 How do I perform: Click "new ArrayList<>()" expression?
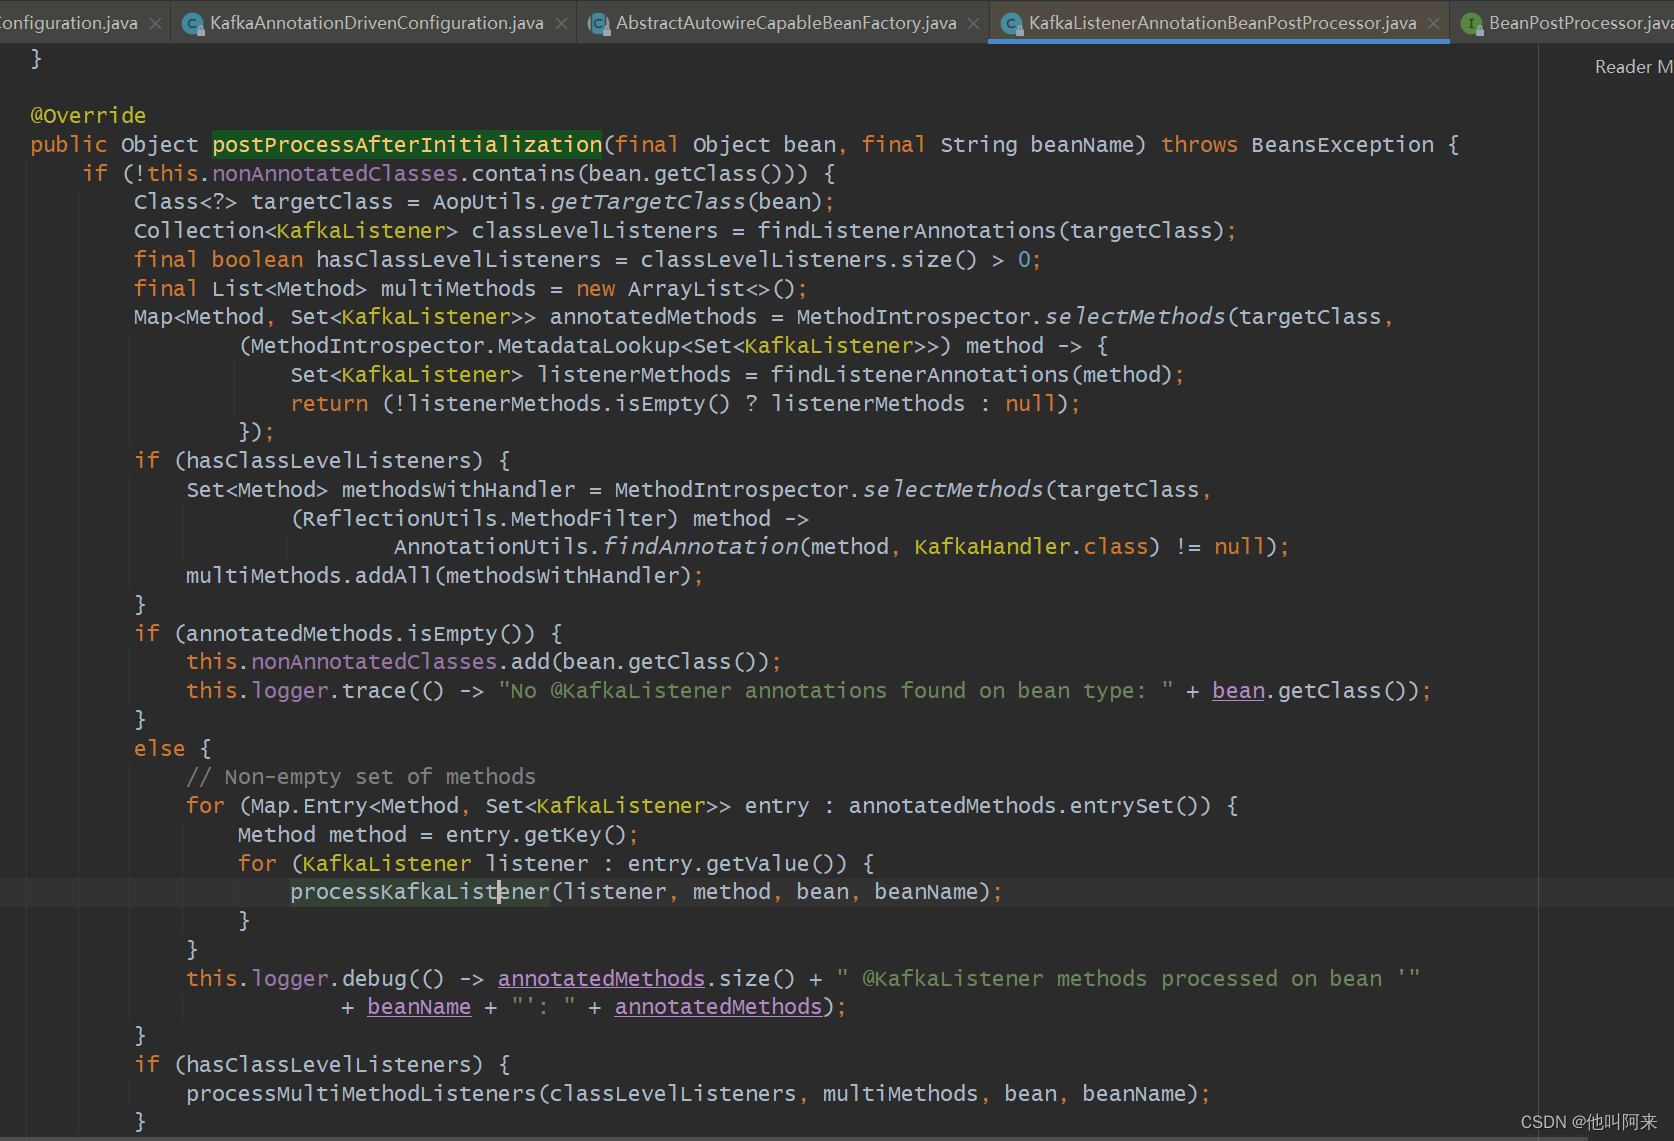[x=685, y=289]
